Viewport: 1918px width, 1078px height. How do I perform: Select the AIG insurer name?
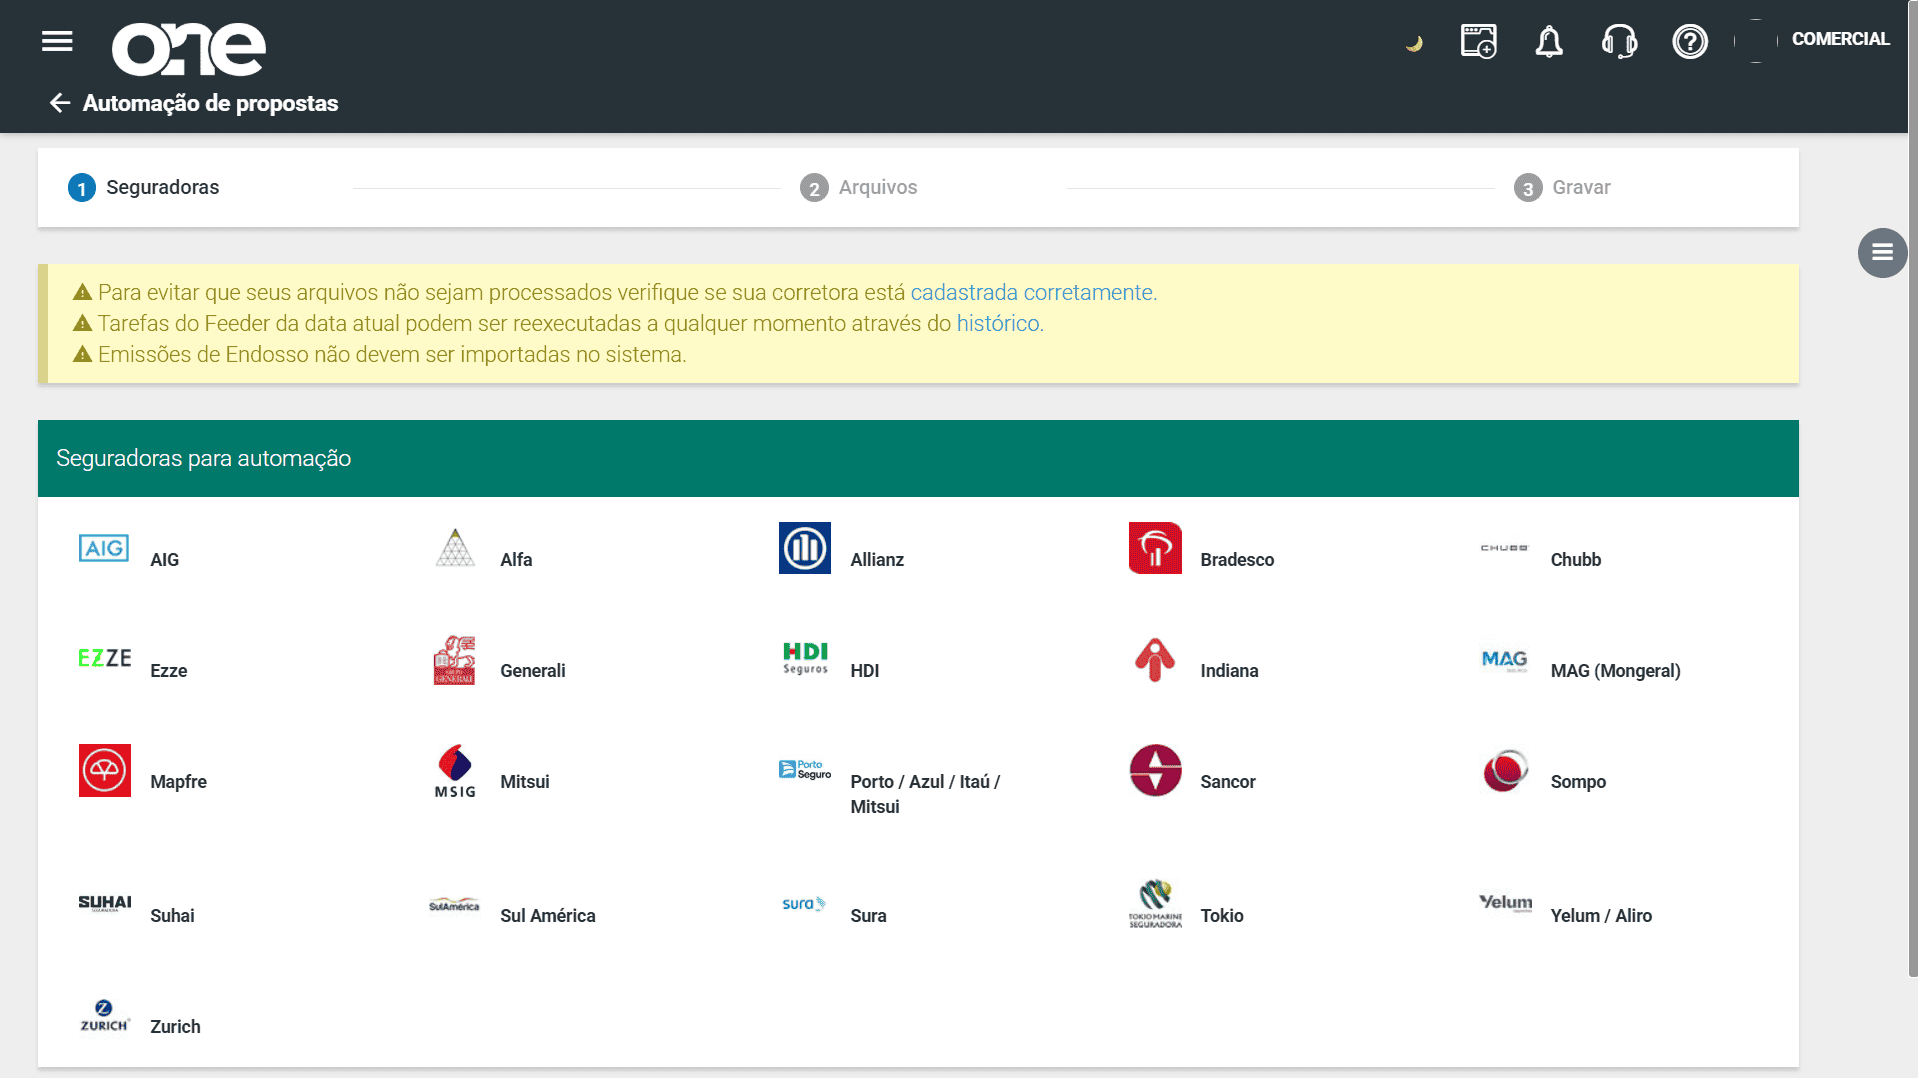[x=165, y=560]
